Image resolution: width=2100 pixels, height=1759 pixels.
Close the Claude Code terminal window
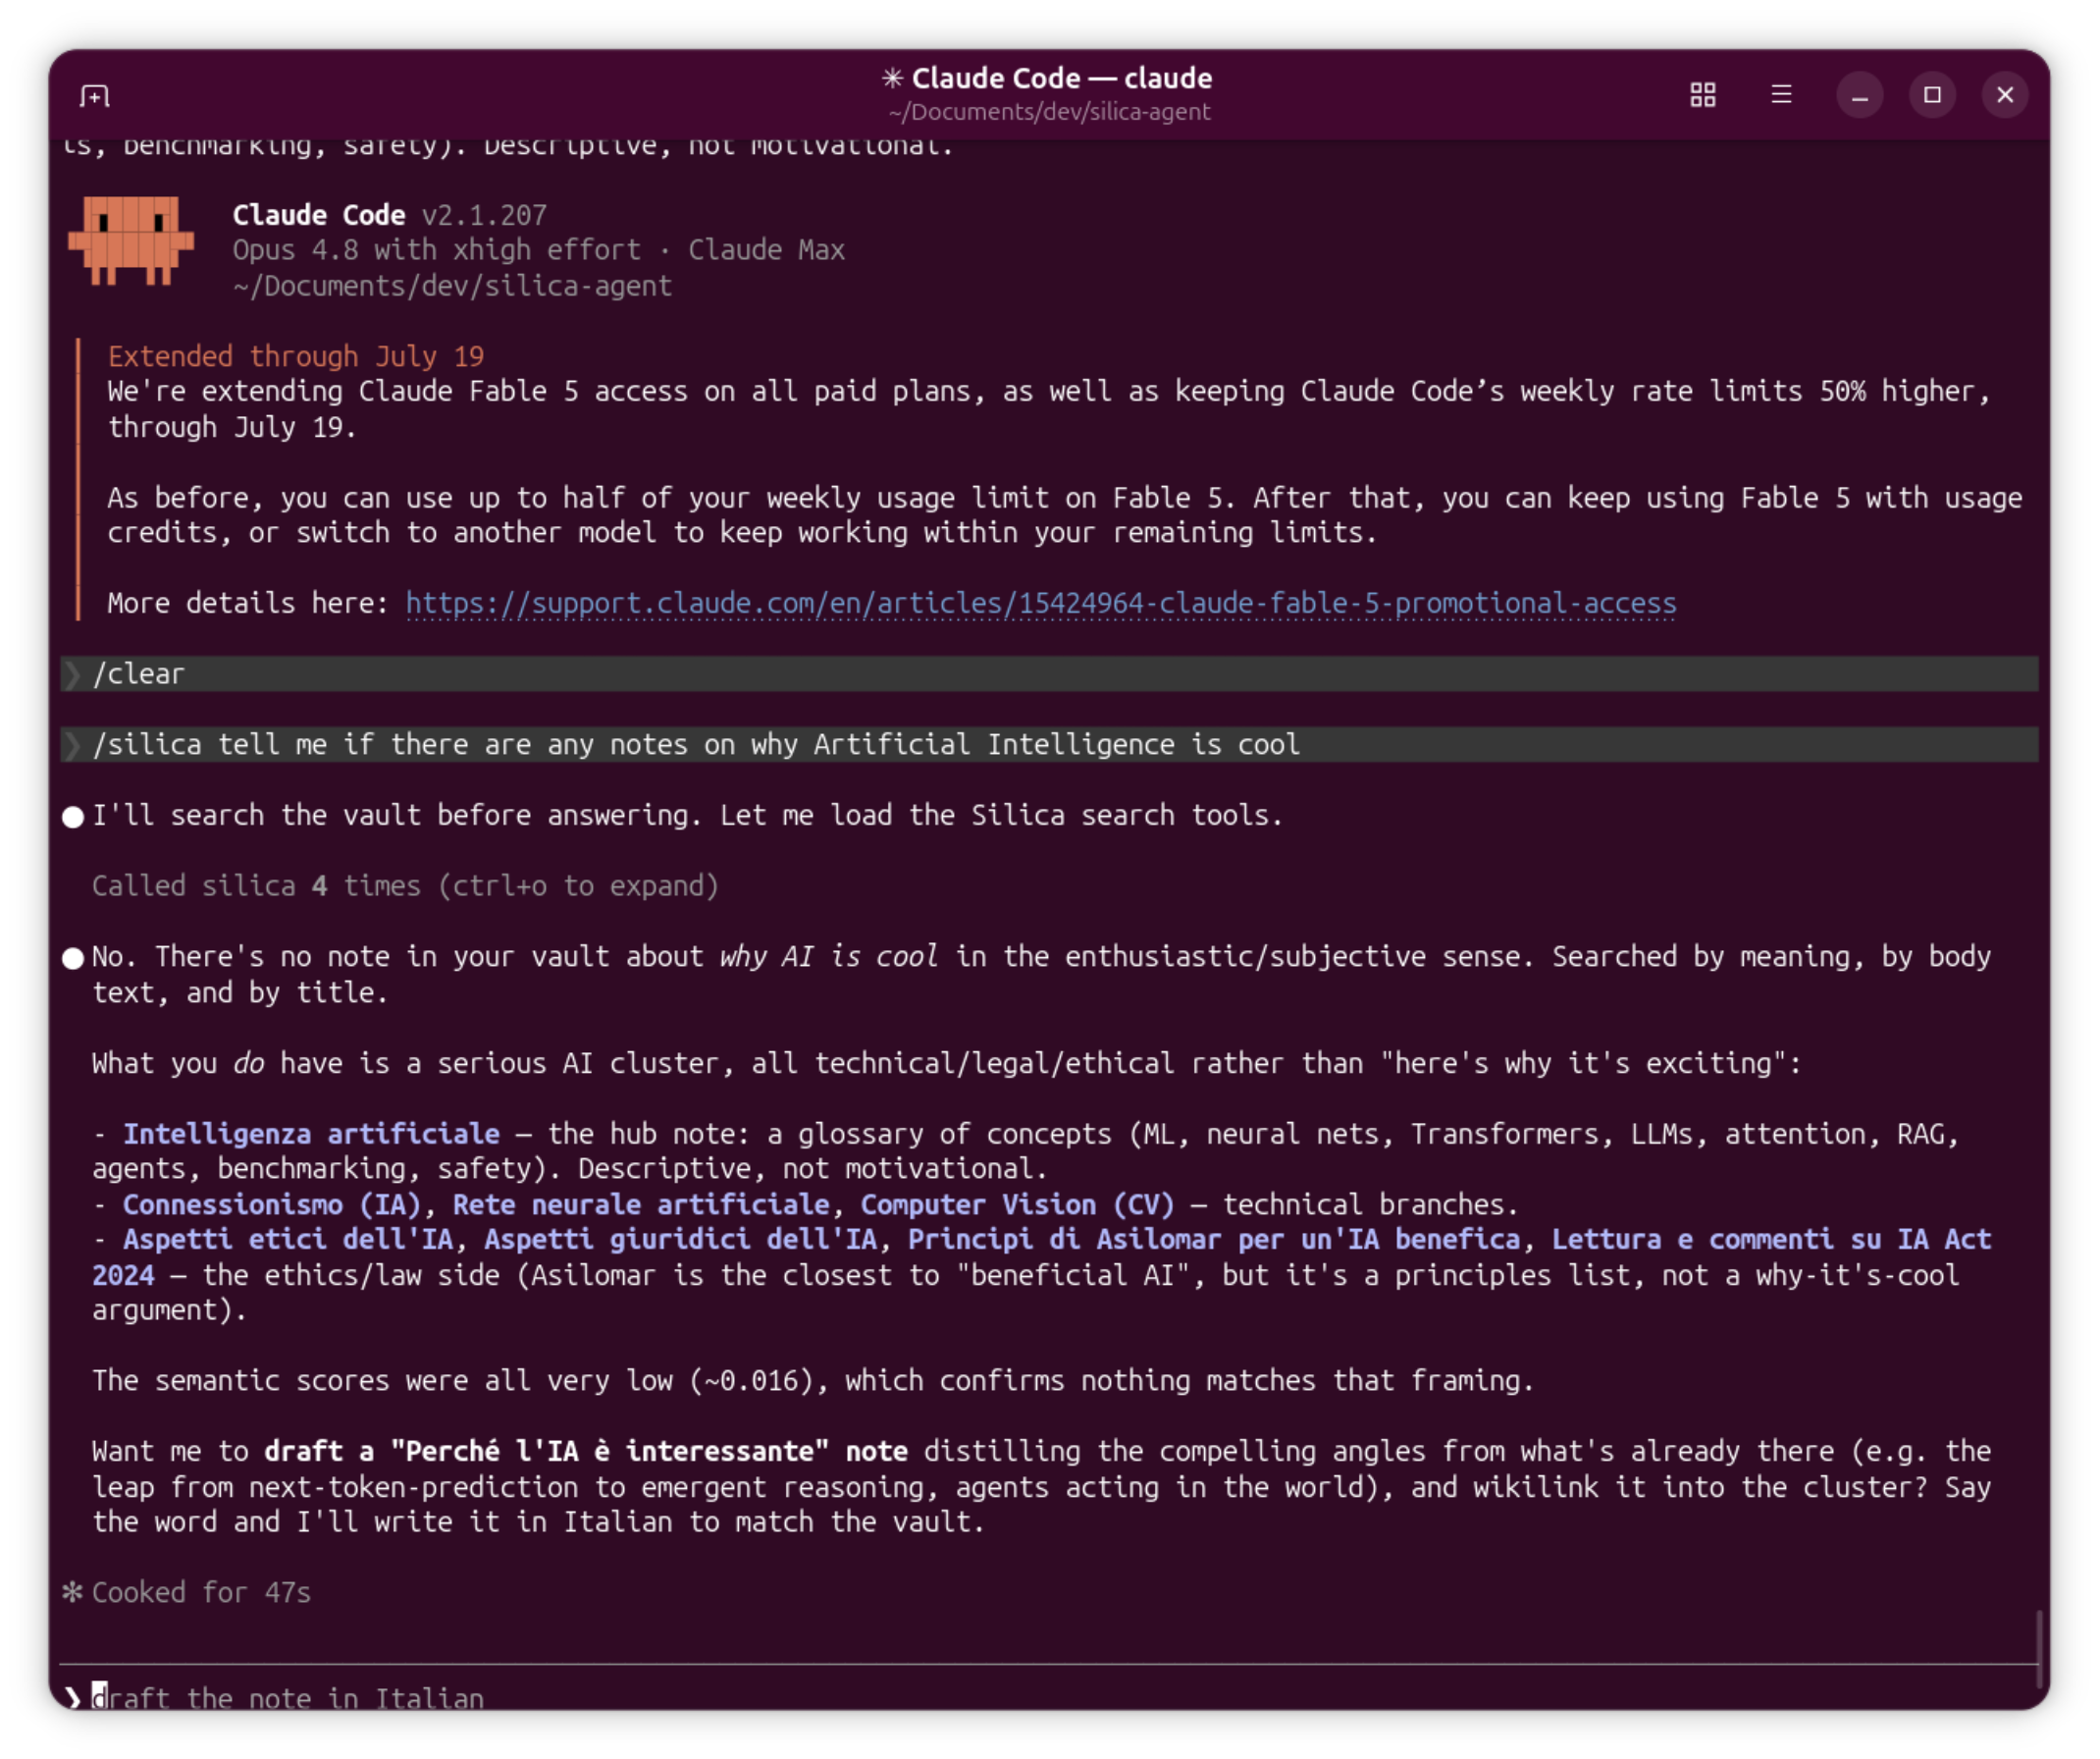point(2005,95)
